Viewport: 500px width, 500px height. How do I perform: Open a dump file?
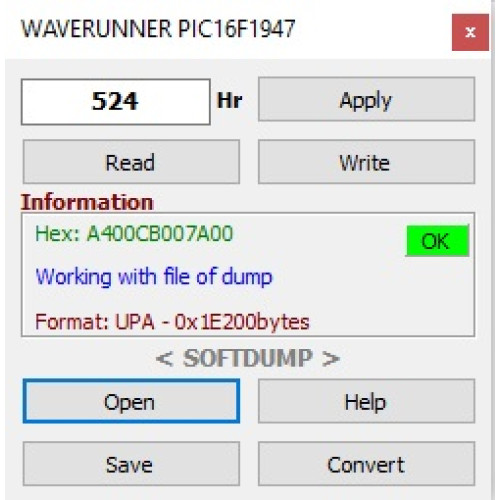(x=131, y=401)
